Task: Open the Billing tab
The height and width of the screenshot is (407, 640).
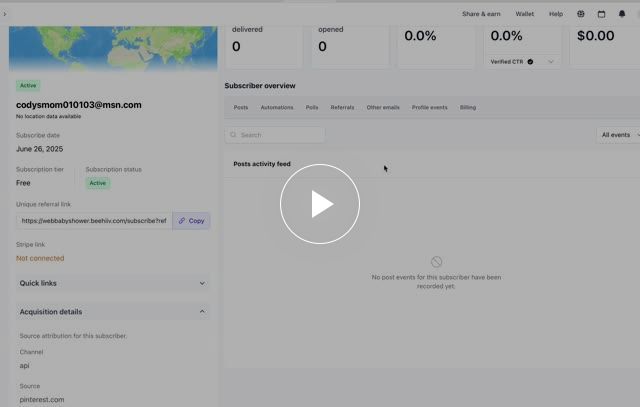Action: (x=468, y=107)
